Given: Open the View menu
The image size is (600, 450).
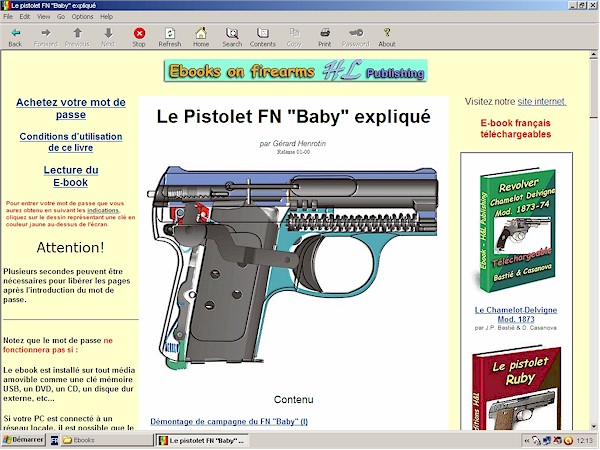Looking at the screenshot, I should click(44, 16).
